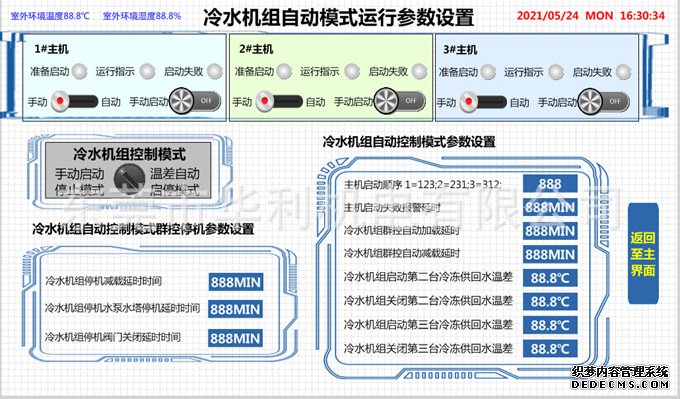The width and height of the screenshot is (680, 399).
Task: Click the 2#主机 运行指示 indicator lamp
Action: (352, 71)
